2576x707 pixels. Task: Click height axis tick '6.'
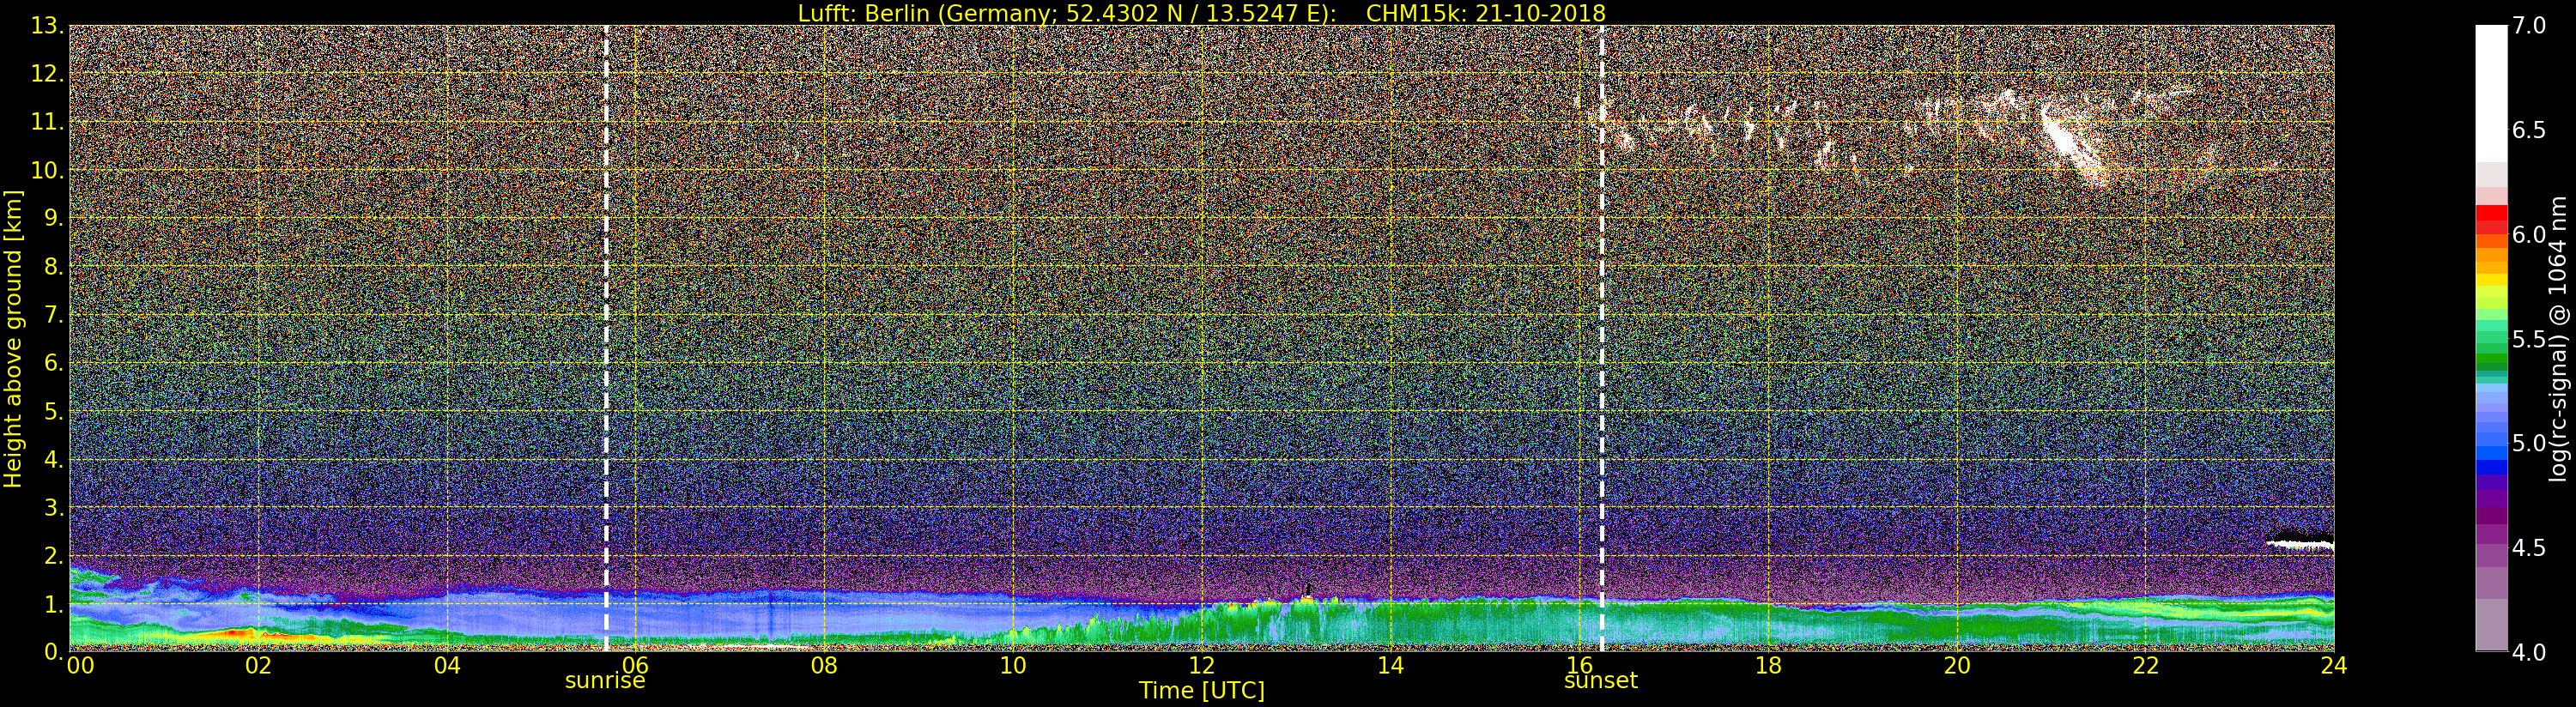pyautogui.click(x=54, y=363)
